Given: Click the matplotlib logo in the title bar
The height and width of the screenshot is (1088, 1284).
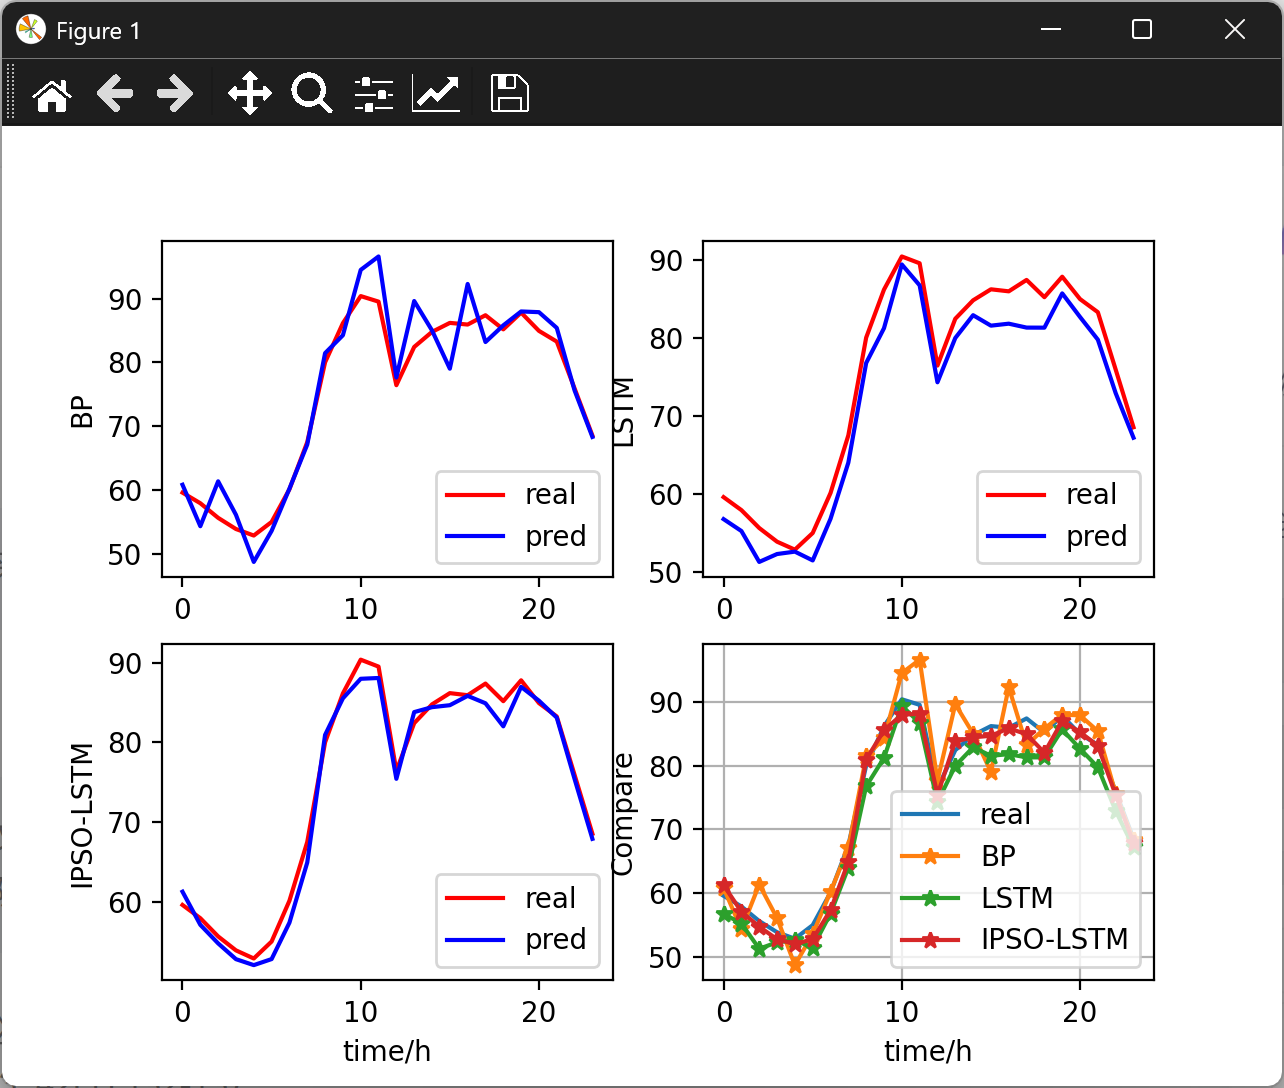Looking at the screenshot, I should pyautogui.click(x=30, y=30).
